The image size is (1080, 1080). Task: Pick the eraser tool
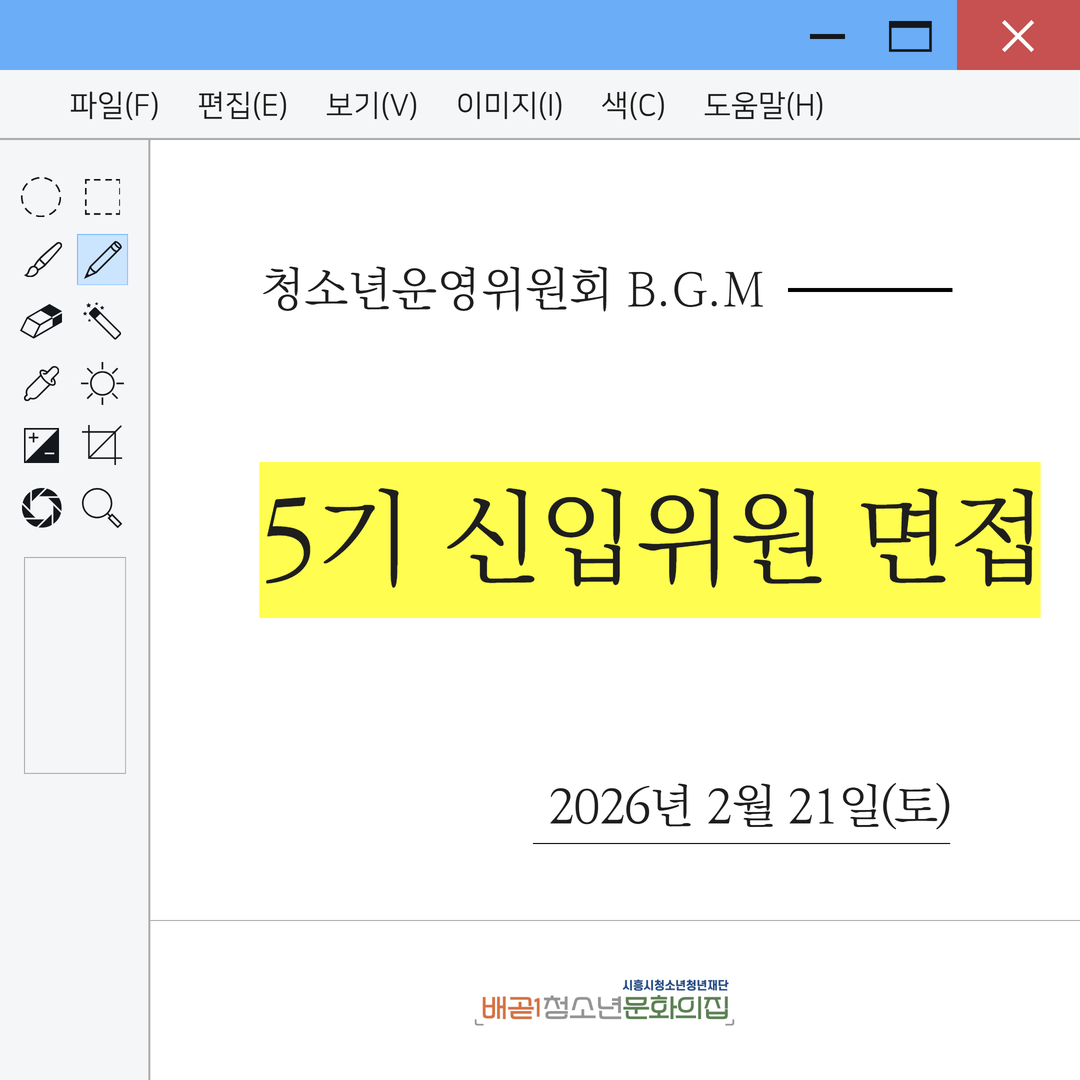(42, 322)
